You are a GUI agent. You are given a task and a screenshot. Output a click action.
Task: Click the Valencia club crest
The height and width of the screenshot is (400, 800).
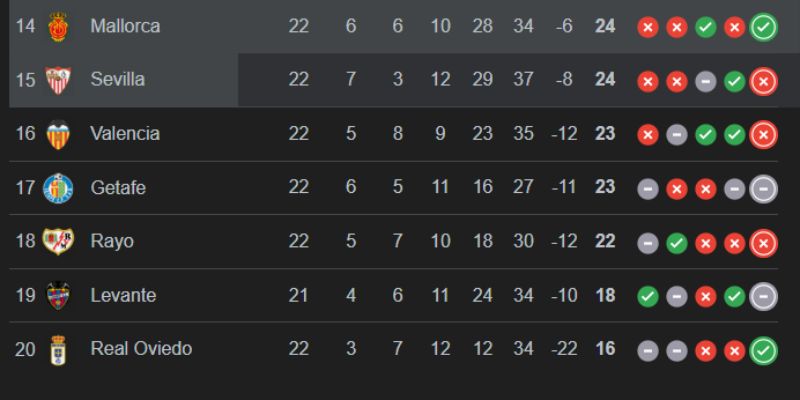[x=57, y=134]
